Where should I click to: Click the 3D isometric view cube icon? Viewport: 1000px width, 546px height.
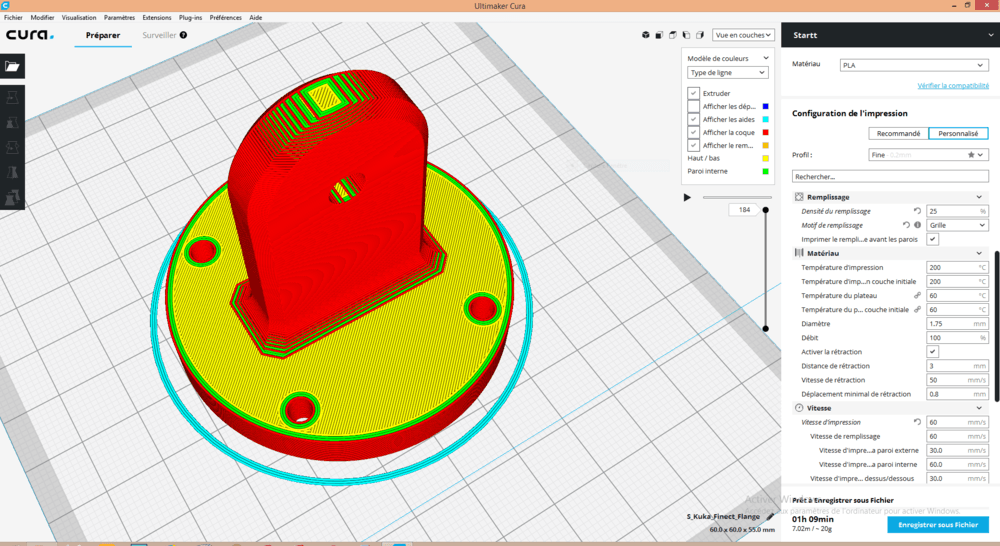click(645, 35)
